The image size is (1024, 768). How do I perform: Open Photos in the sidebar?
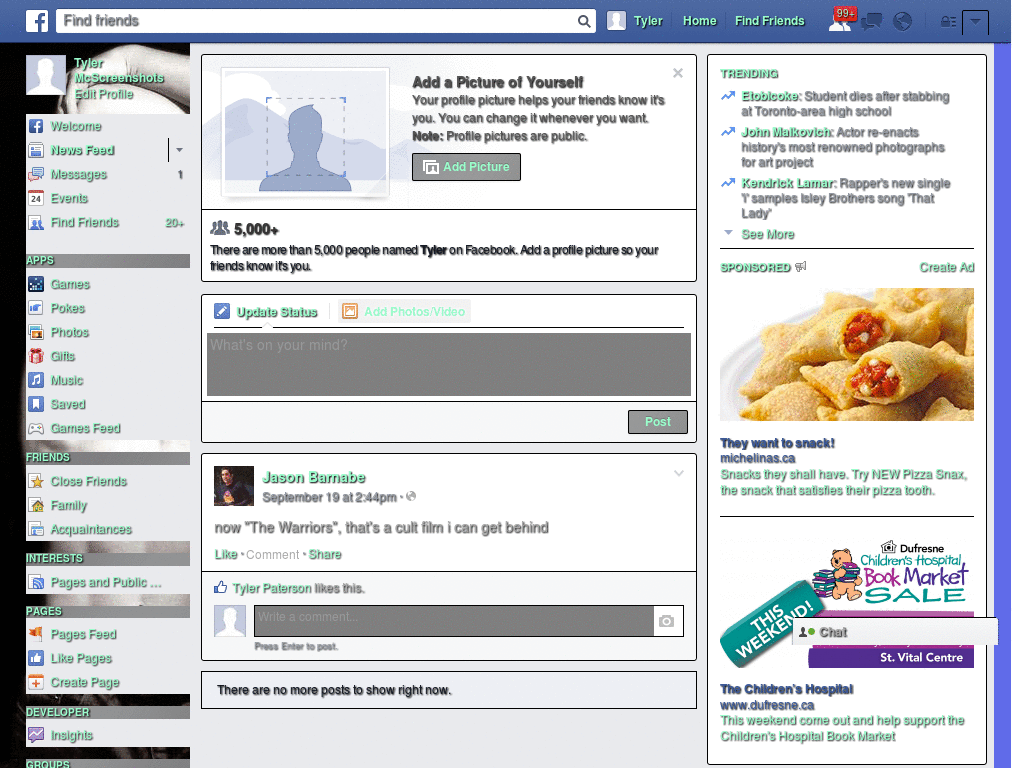69,332
